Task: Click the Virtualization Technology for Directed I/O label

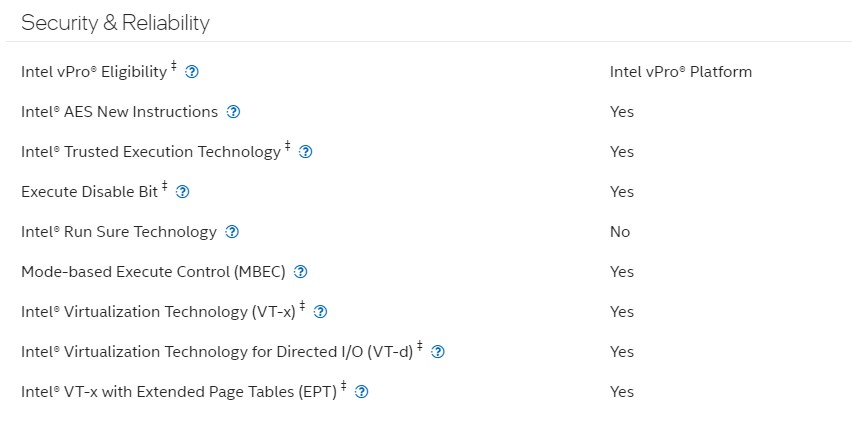Action: (217, 352)
